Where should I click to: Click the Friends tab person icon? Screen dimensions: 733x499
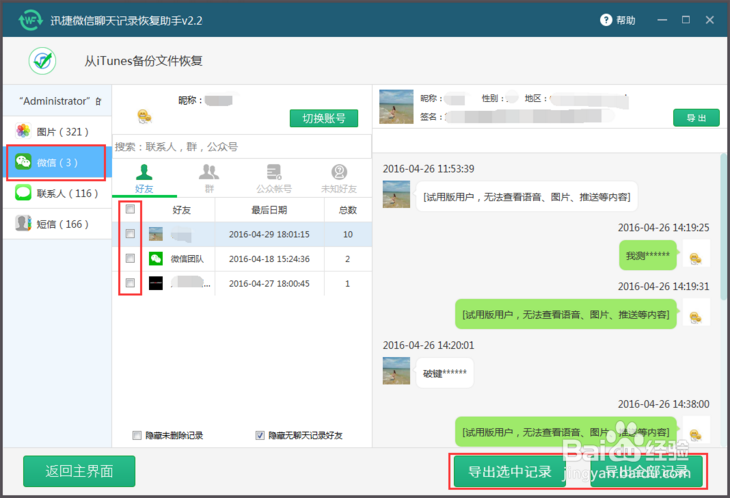coord(144,172)
